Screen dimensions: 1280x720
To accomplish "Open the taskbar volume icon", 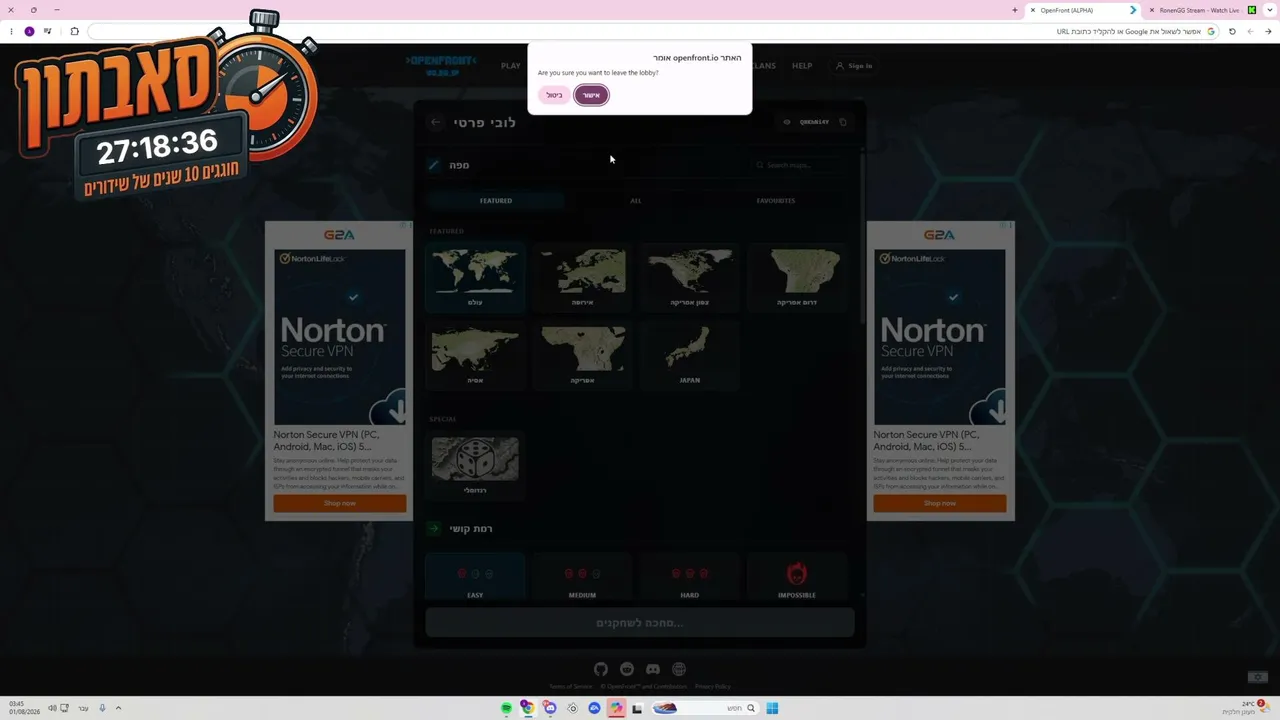I will (x=52, y=708).
